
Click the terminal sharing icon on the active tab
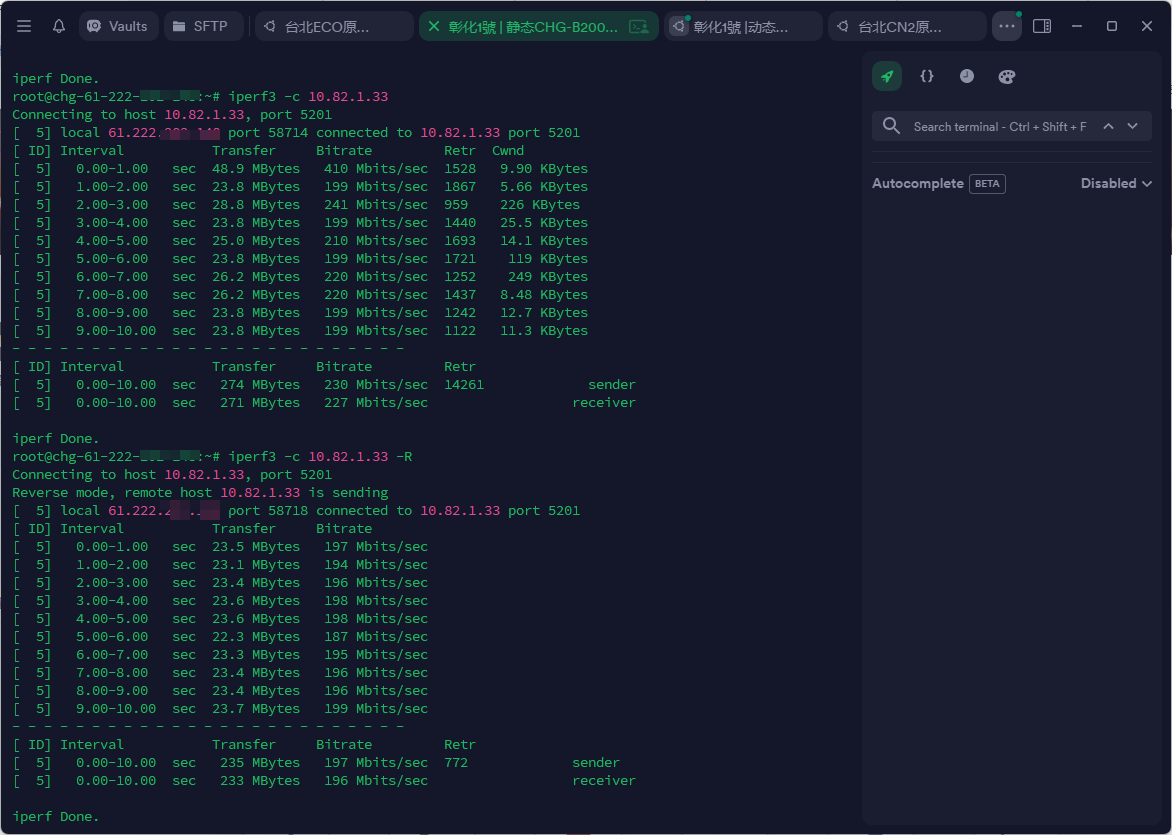point(638,27)
